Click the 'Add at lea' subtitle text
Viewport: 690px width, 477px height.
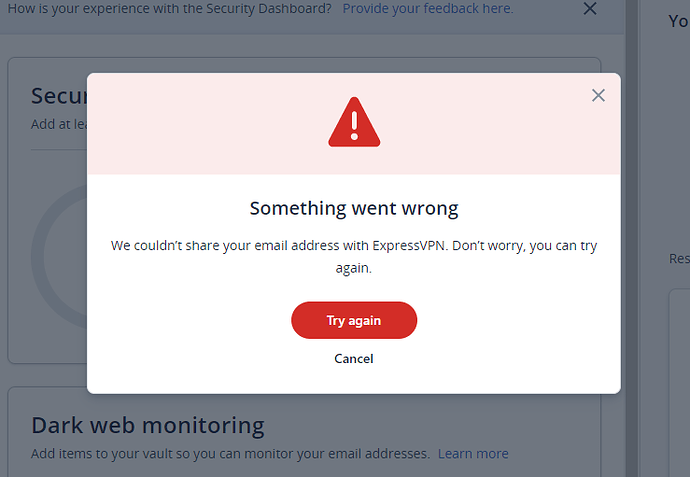(59, 125)
